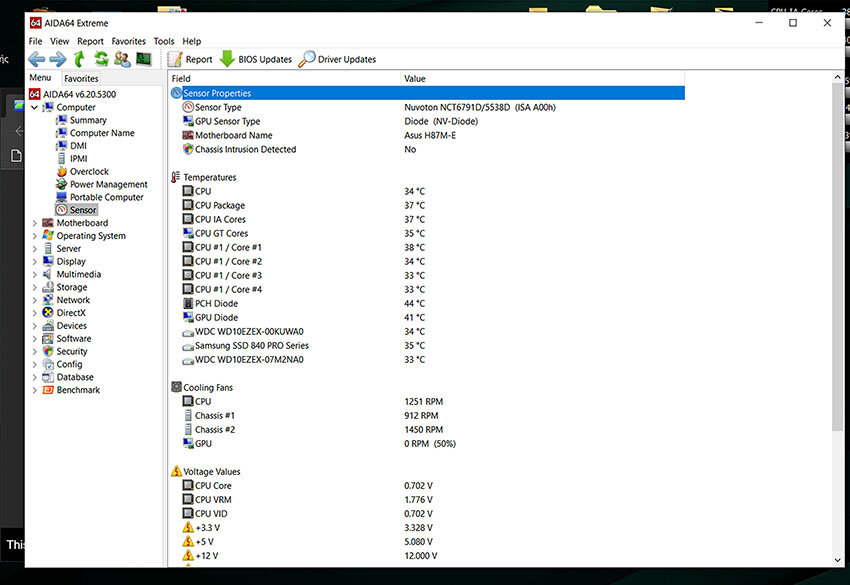The height and width of the screenshot is (585, 850).
Task: Switch to the Favorites tab
Action: (81, 78)
